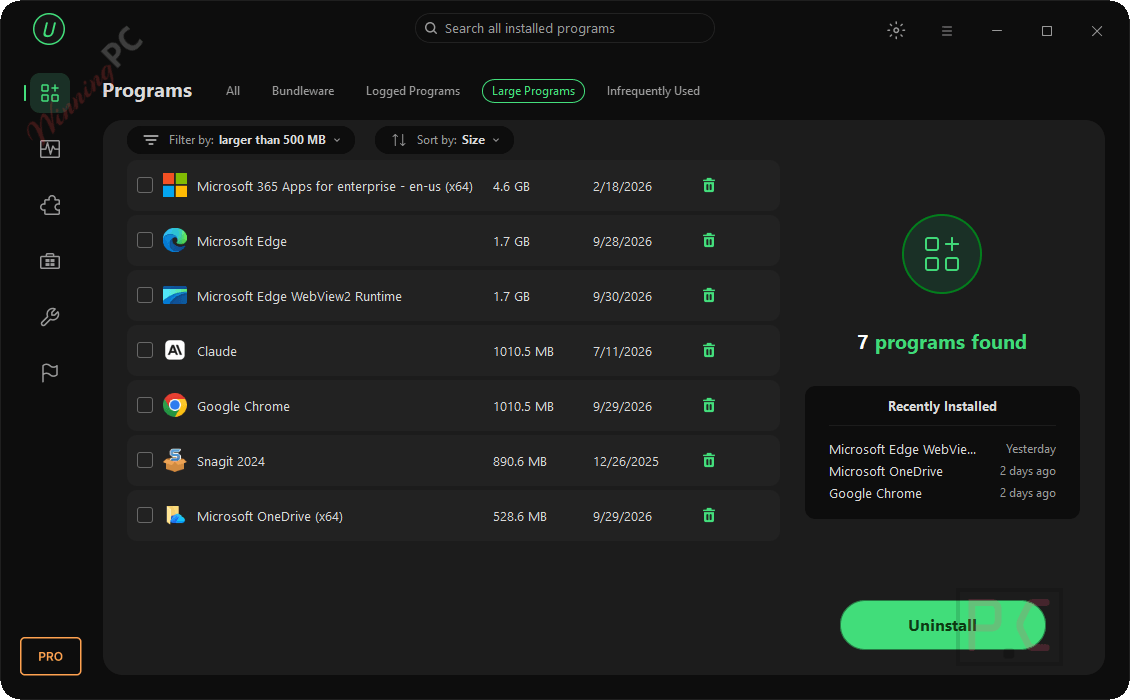Click the 12/26/2025 install date
1130x700 pixels.
point(626,461)
